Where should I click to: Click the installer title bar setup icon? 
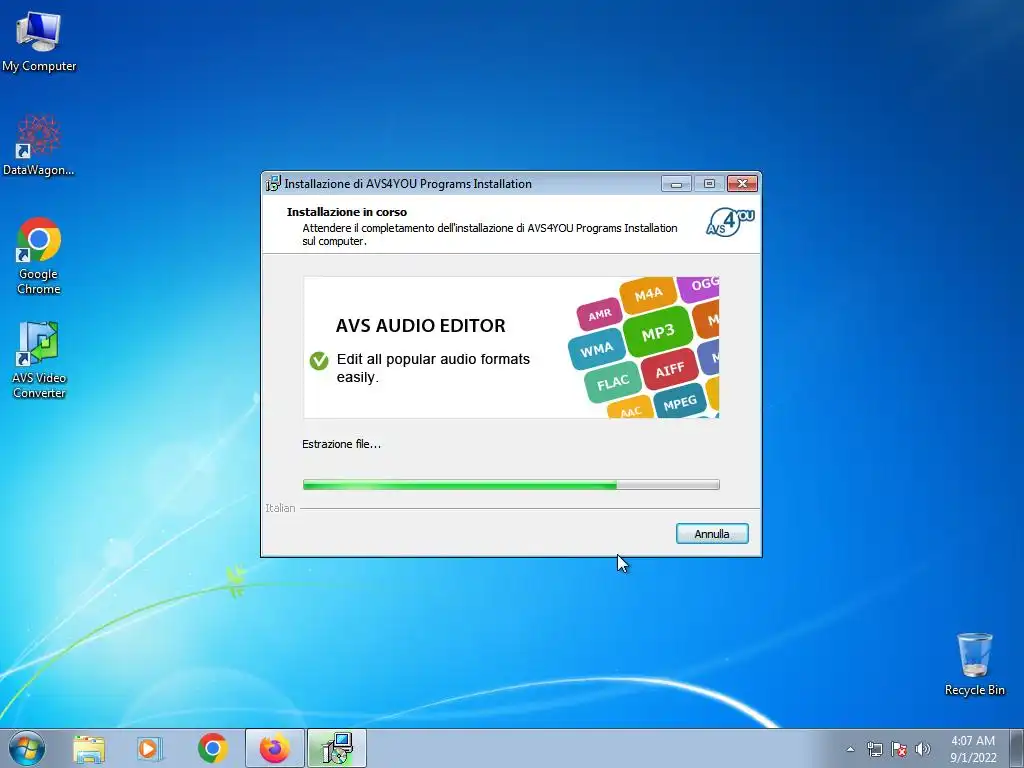[x=273, y=184]
